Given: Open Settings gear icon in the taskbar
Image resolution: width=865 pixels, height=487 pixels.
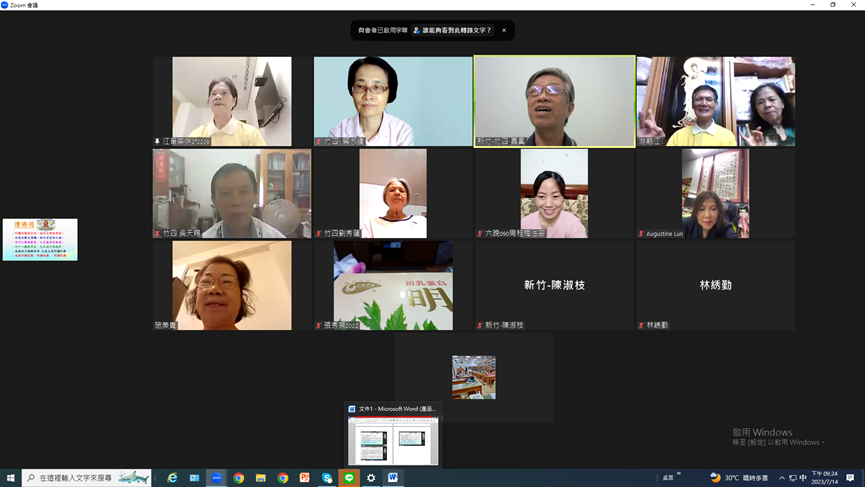Looking at the screenshot, I should tap(371, 478).
